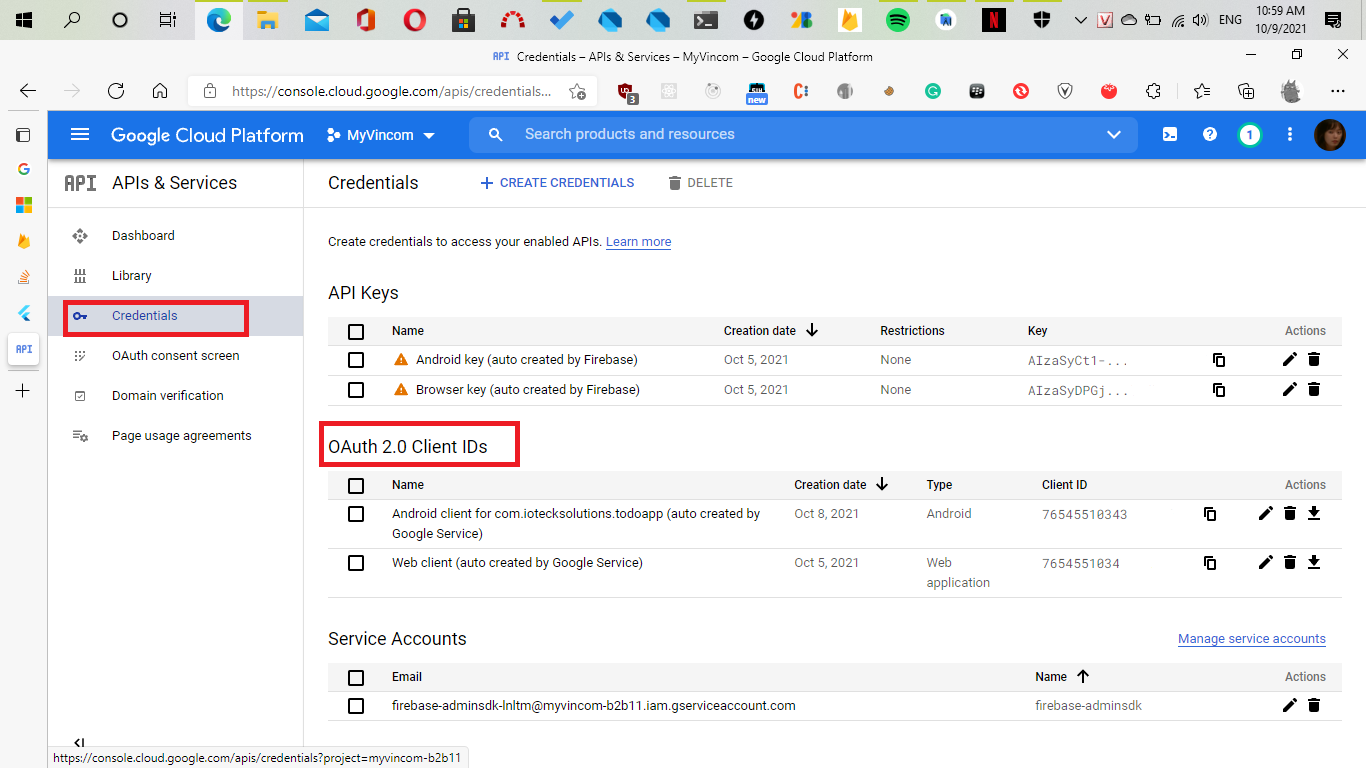Viewport: 1366px width, 768px height.
Task: Collapse the APIs & Services side navigation
Action: (80, 744)
